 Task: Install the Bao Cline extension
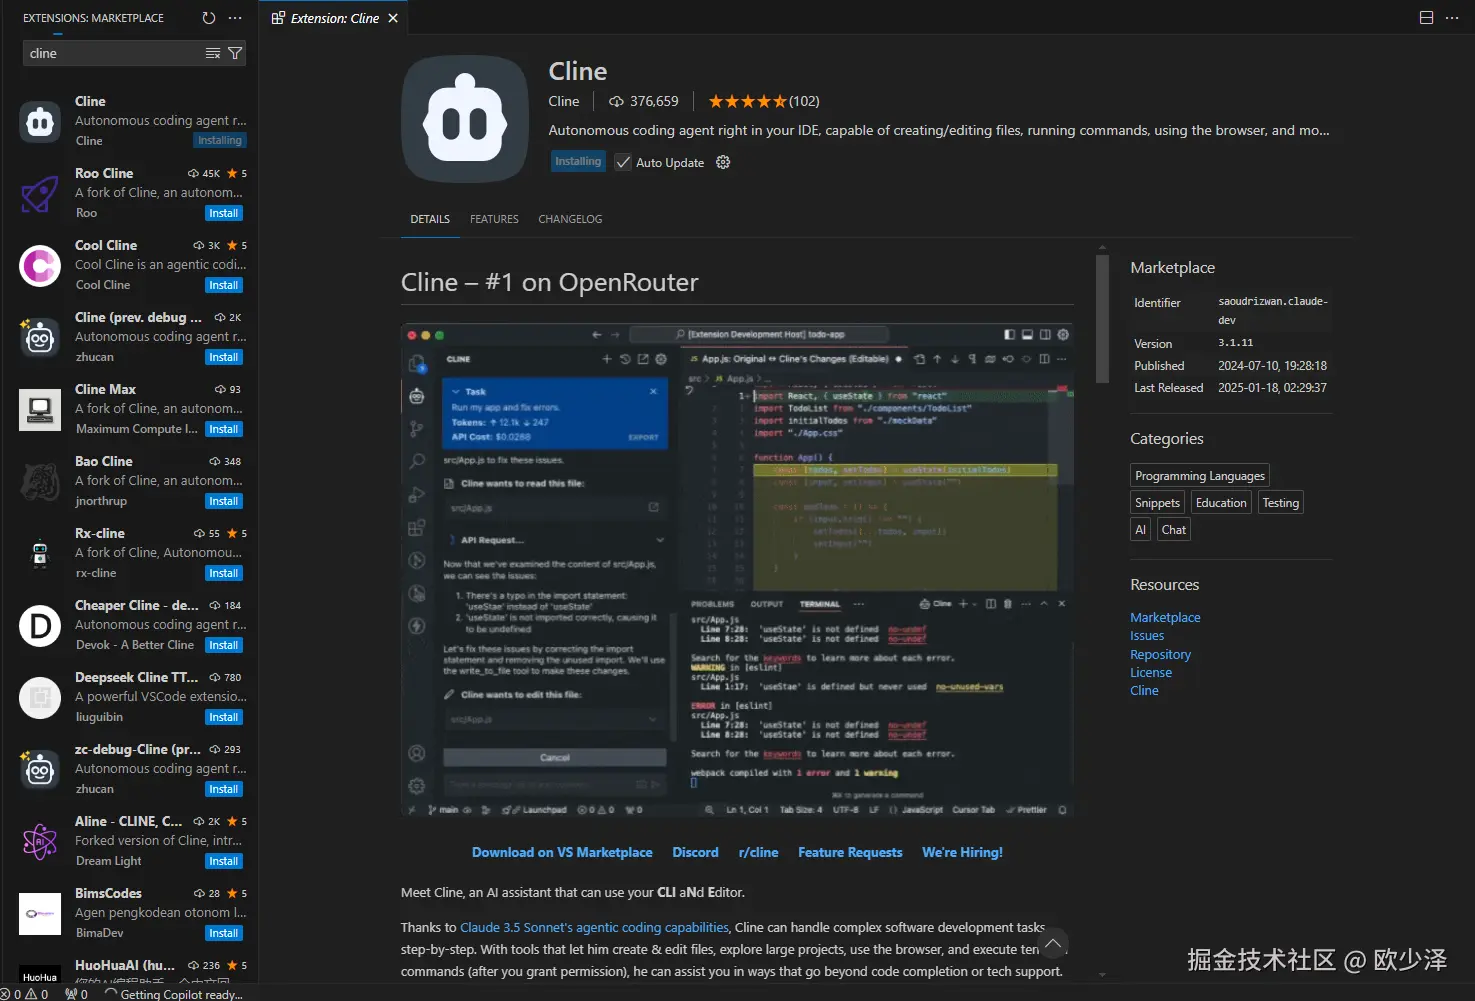[x=224, y=501]
